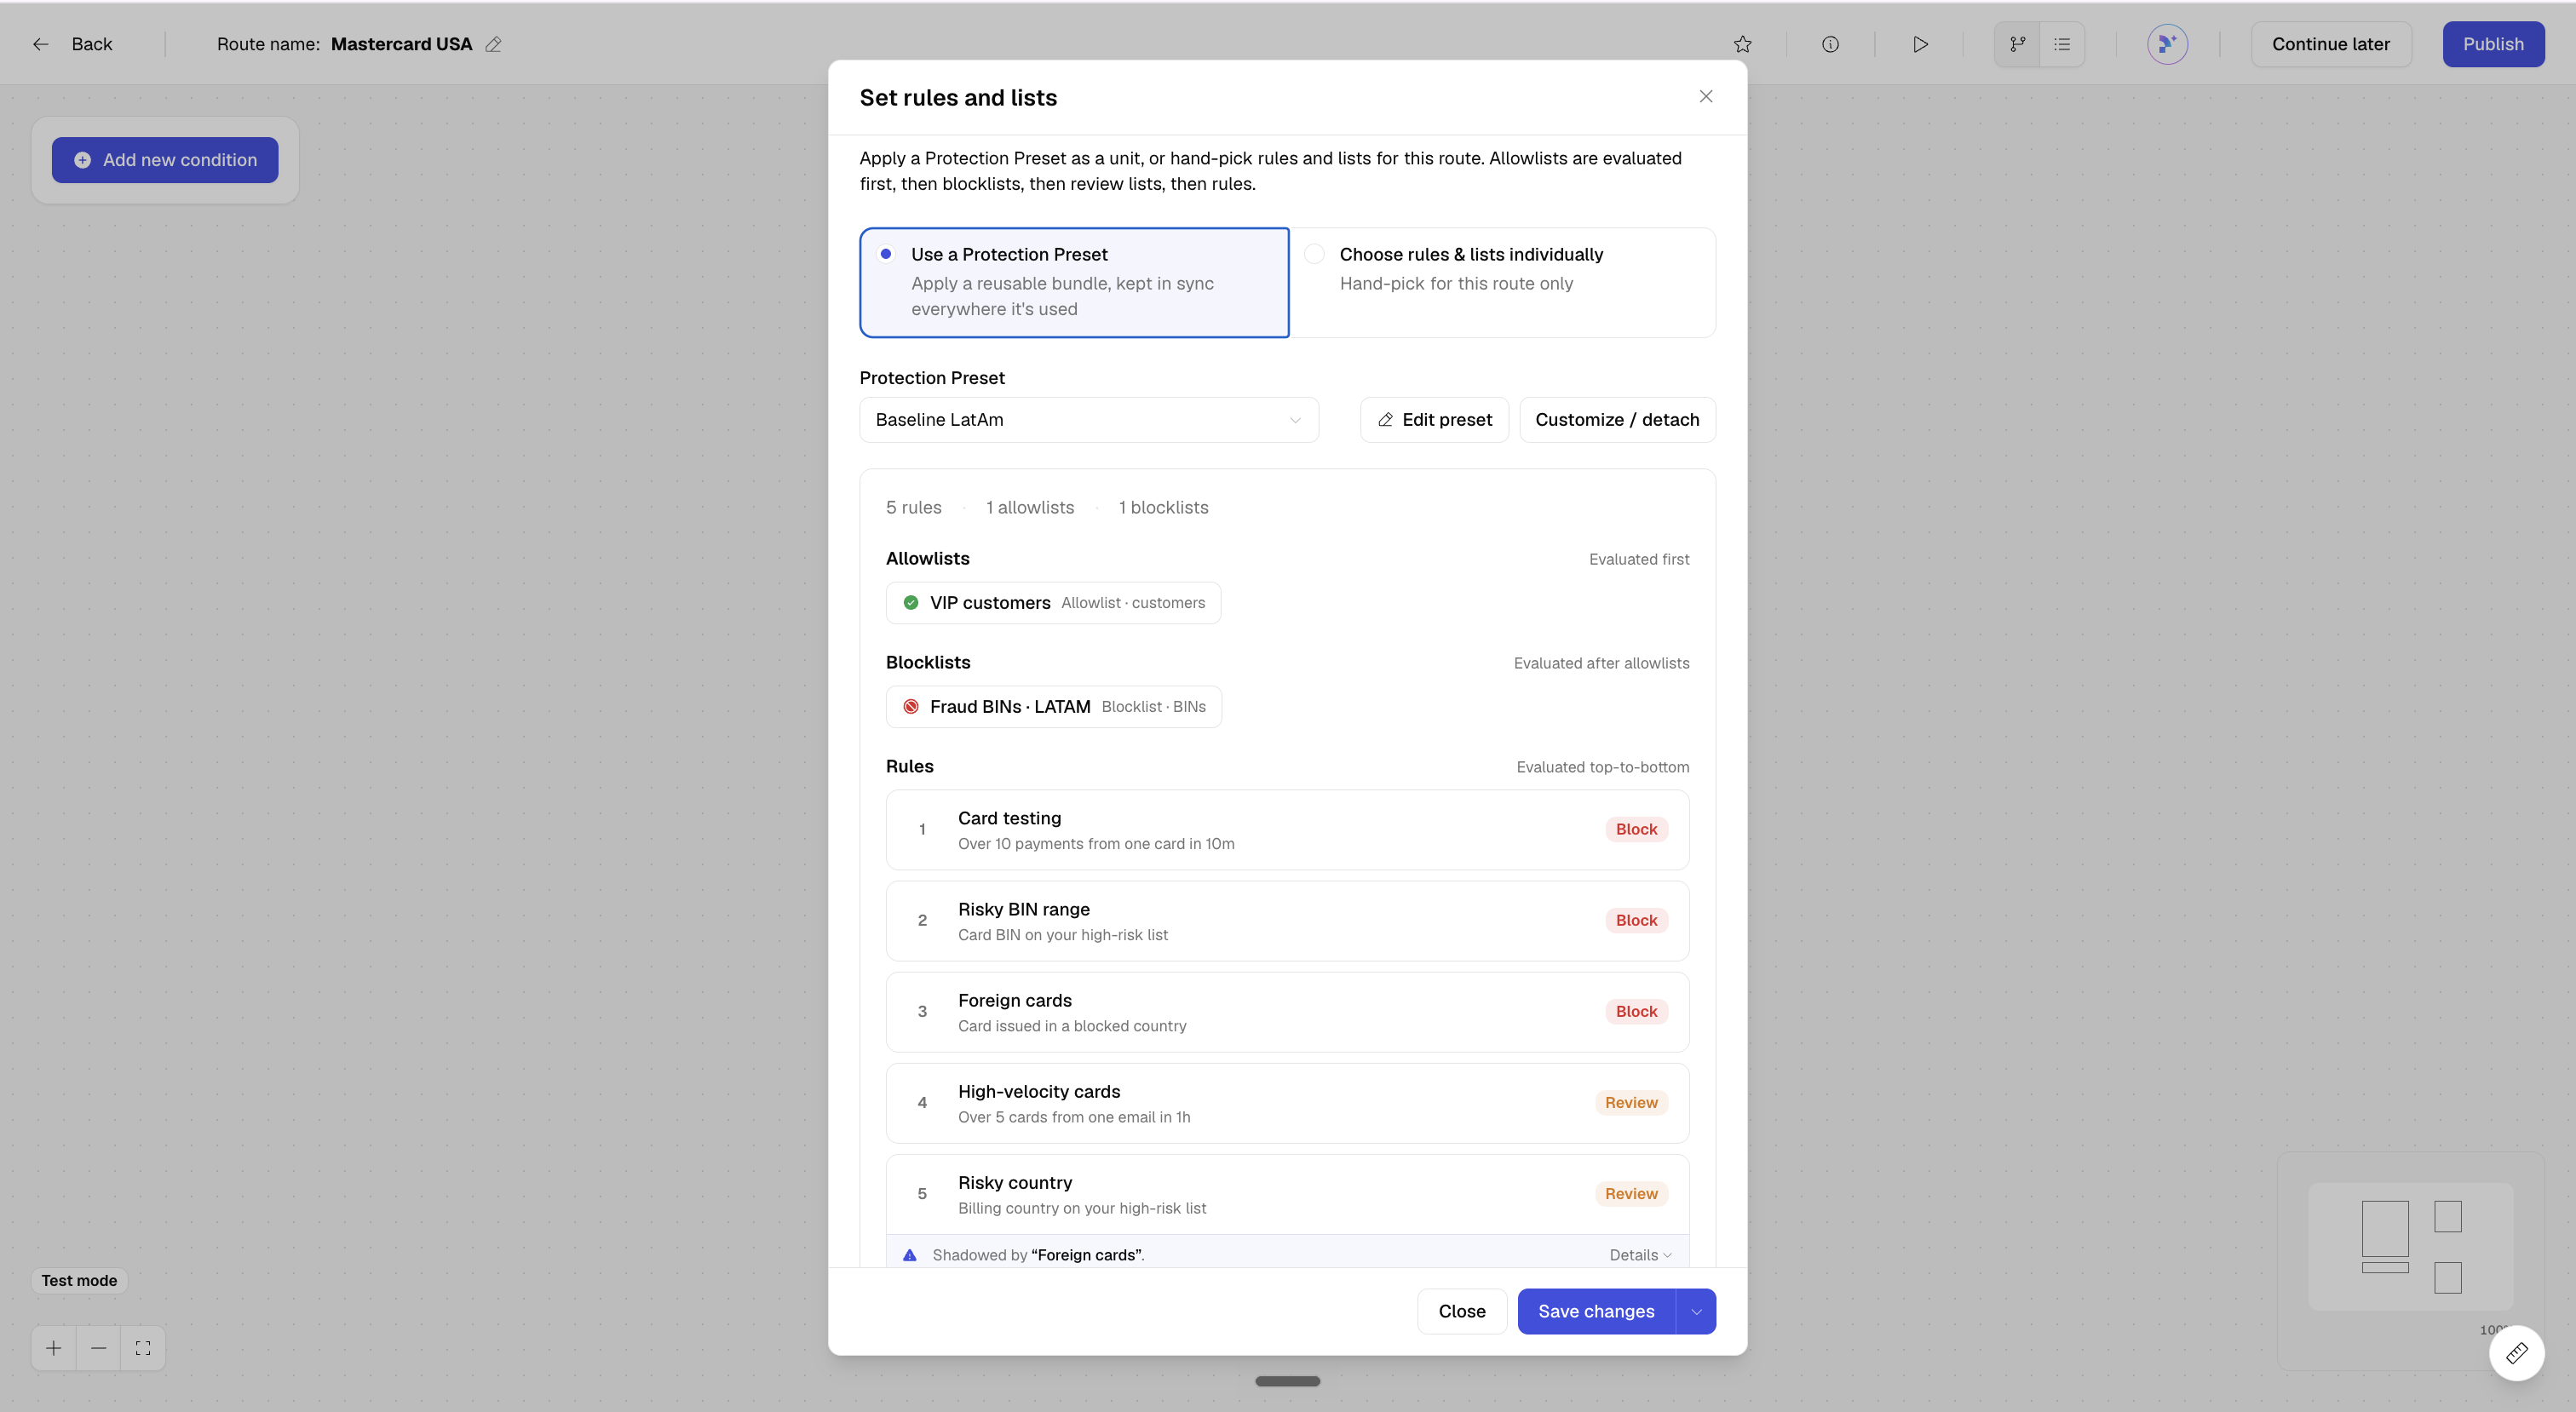Click the back arrow icon

[x=41, y=44]
